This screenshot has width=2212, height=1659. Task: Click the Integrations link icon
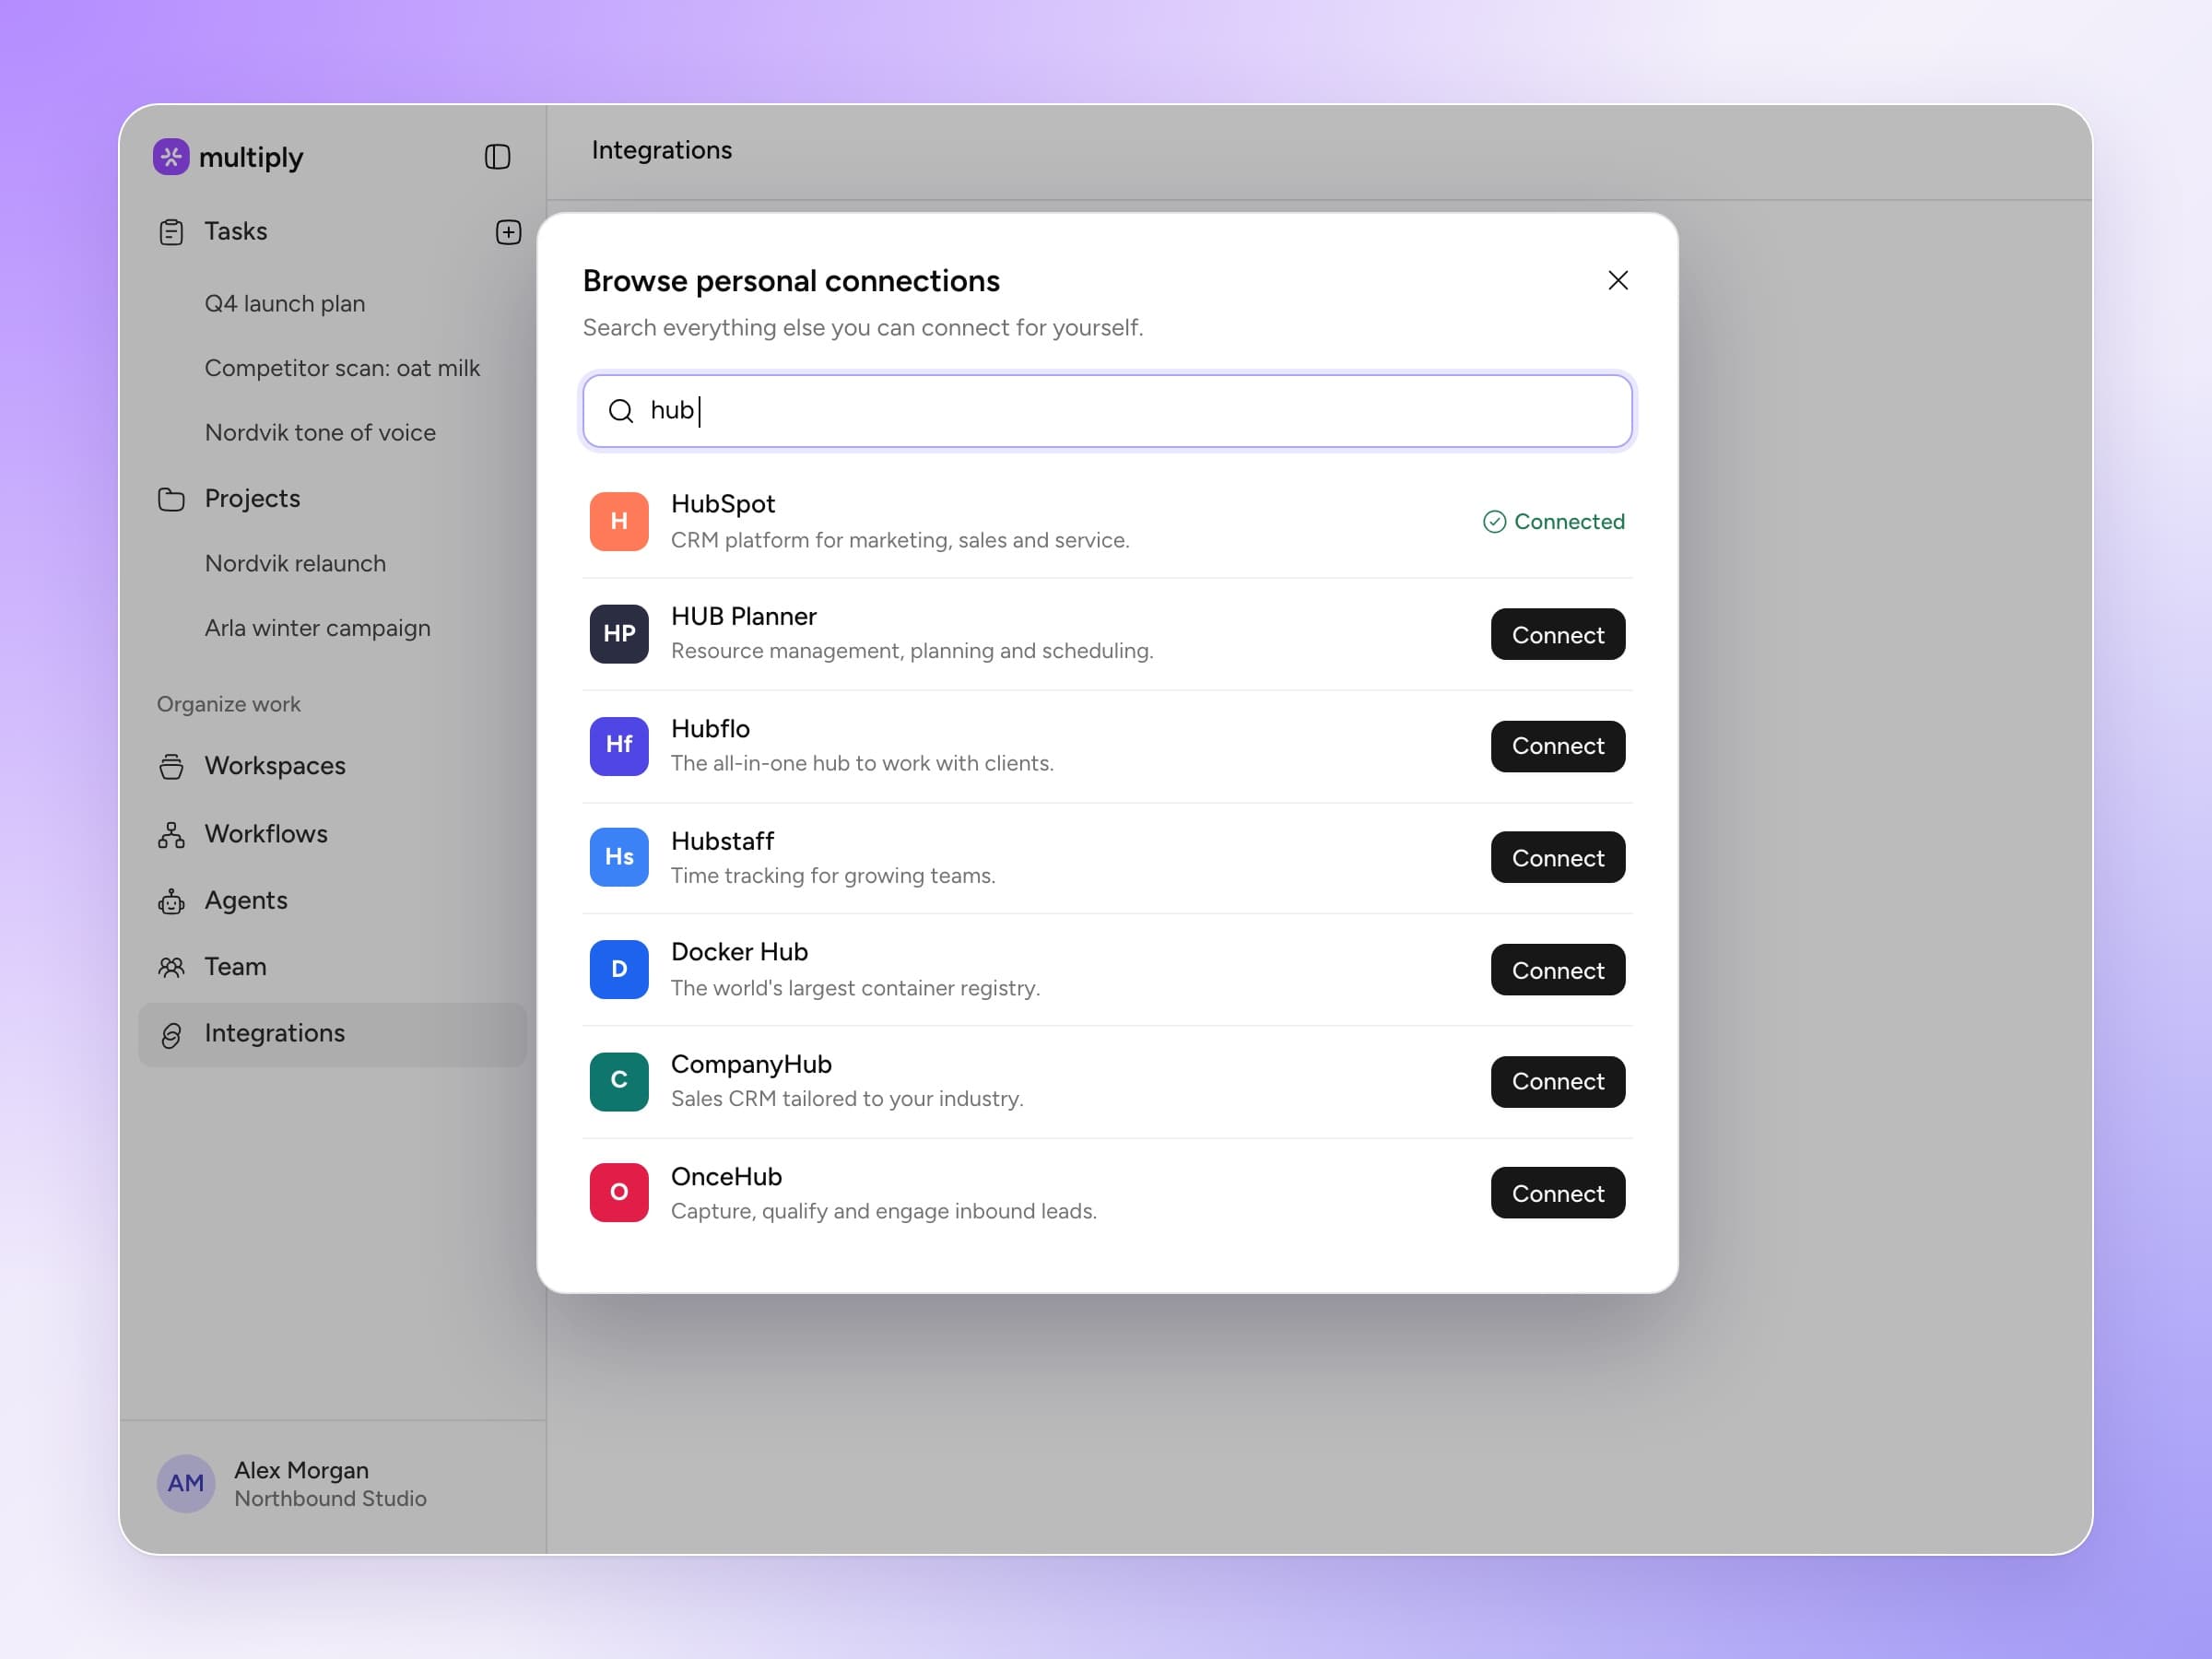[x=171, y=1035]
